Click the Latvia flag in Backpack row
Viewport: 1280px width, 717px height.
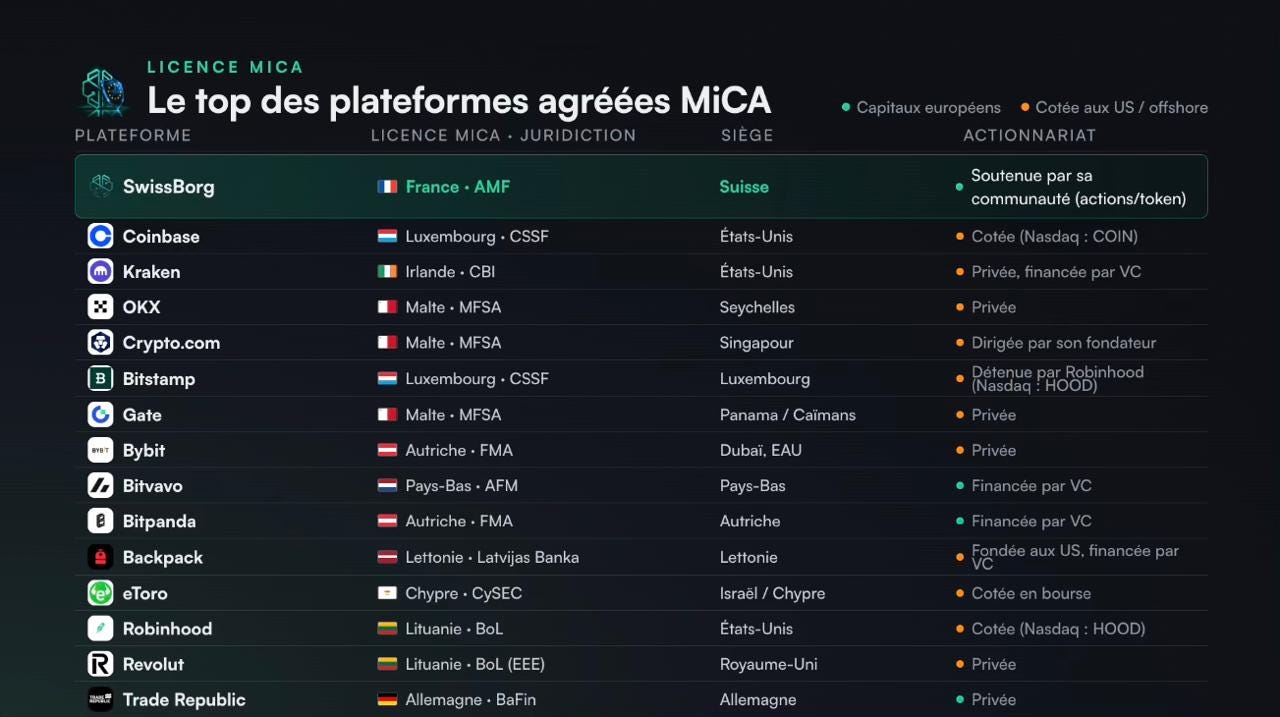point(387,557)
